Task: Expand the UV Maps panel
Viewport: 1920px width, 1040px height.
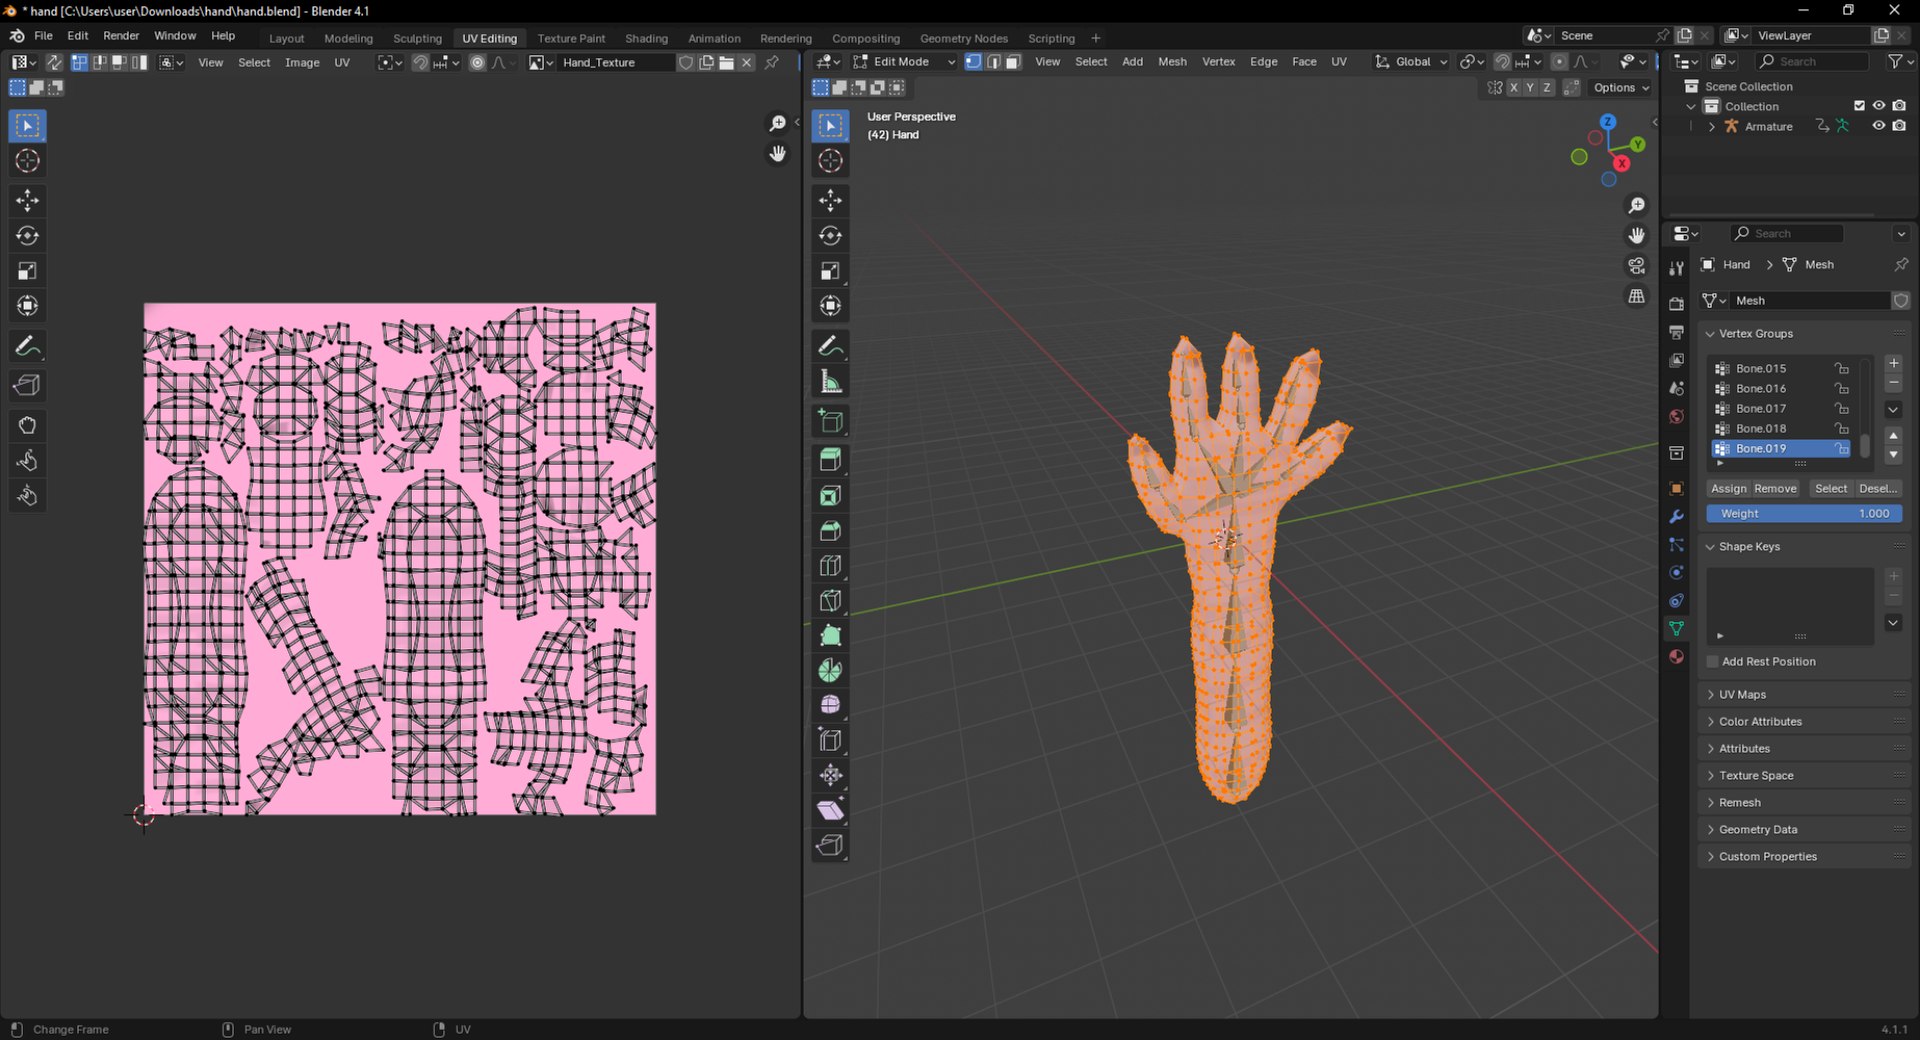Action: (x=1804, y=694)
